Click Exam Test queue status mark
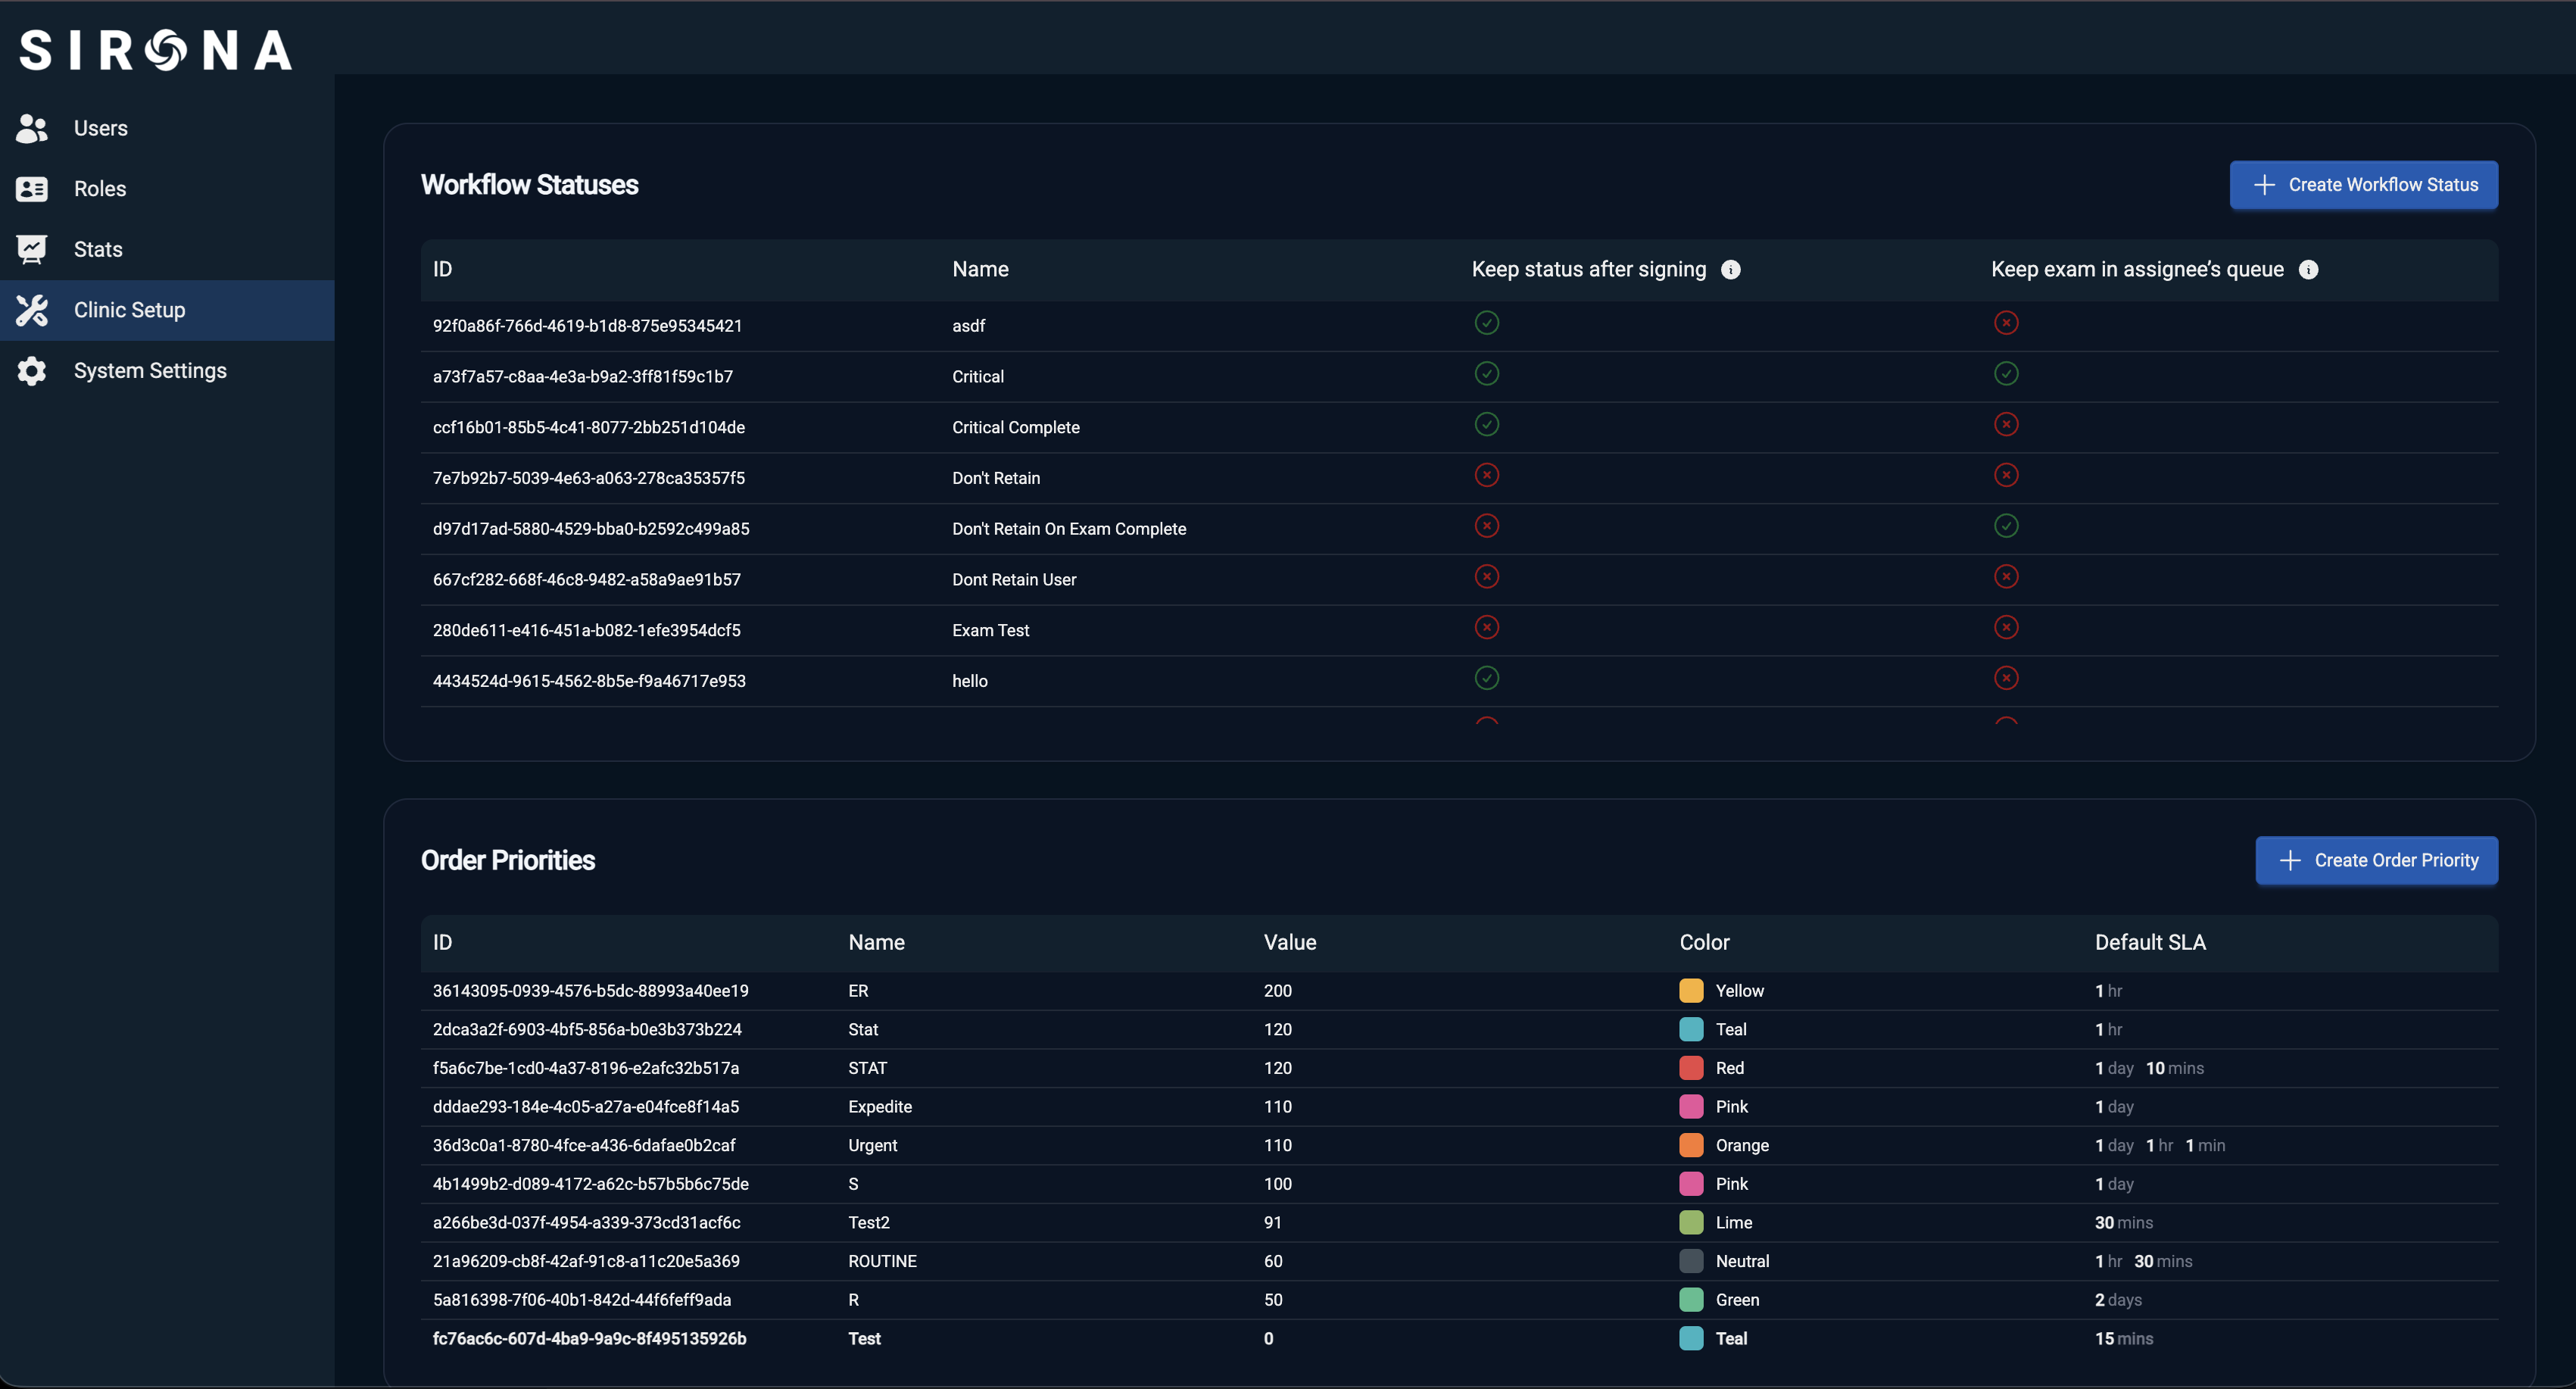The width and height of the screenshot is (2576, 1389). click(2006, 628)
